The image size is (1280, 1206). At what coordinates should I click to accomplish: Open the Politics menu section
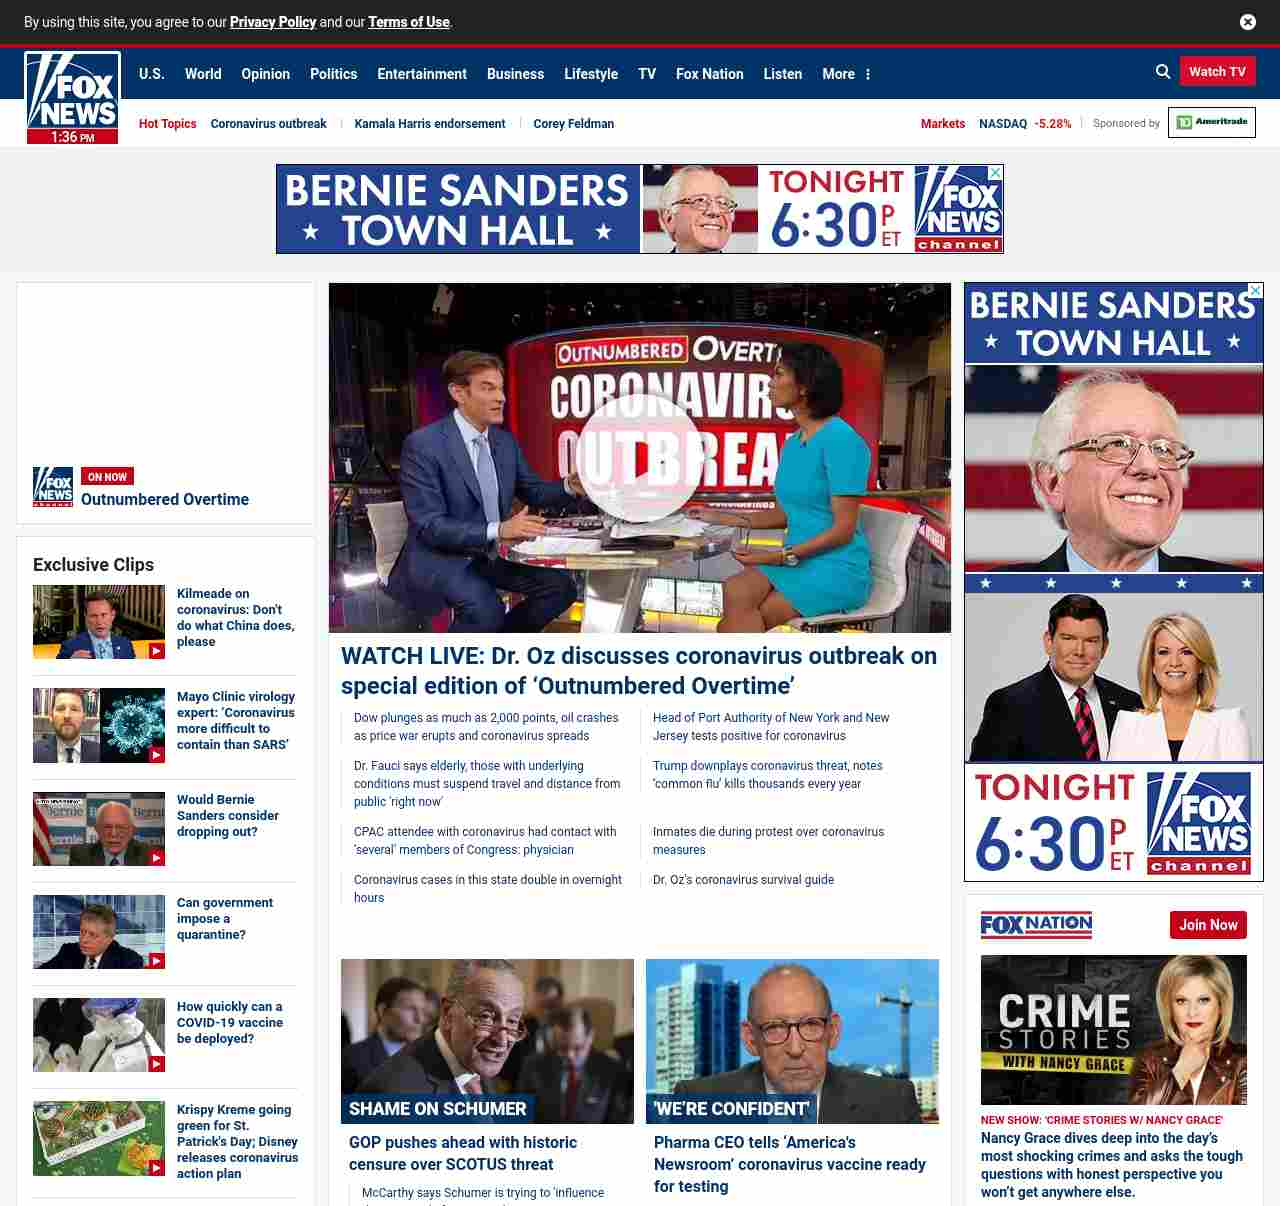coord(333,74)
